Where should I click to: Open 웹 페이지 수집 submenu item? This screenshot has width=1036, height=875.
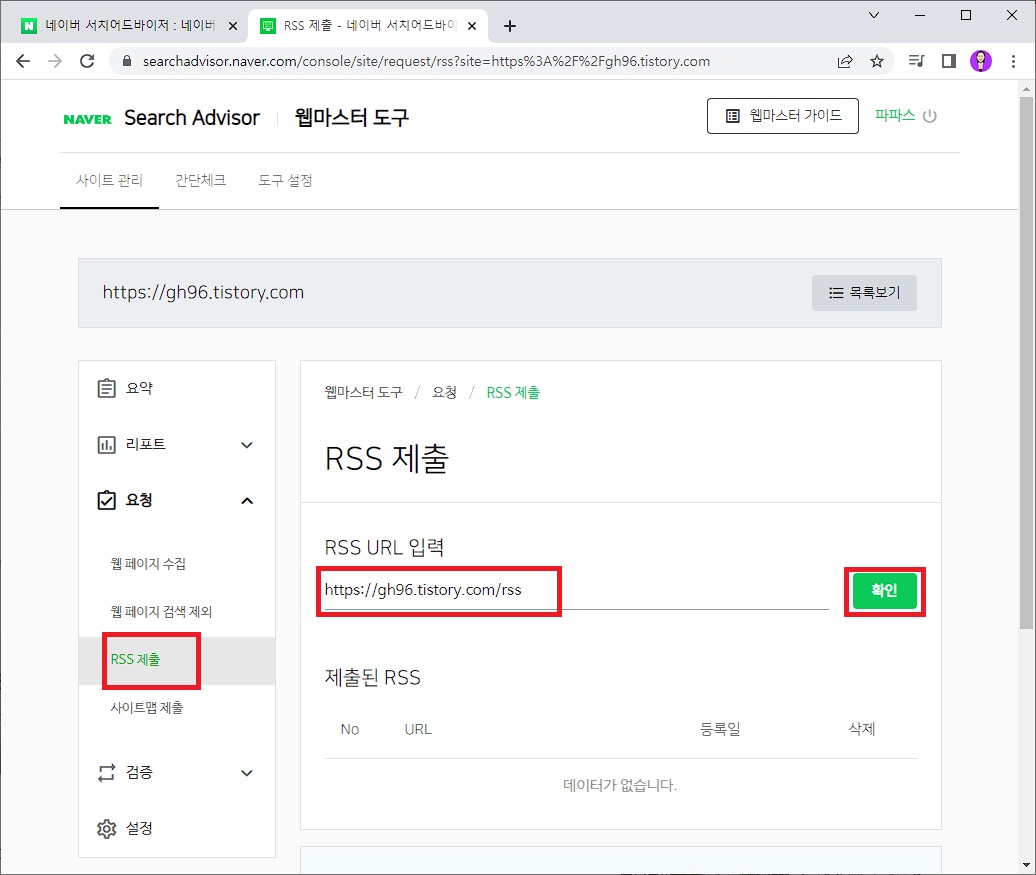point(148,564)
